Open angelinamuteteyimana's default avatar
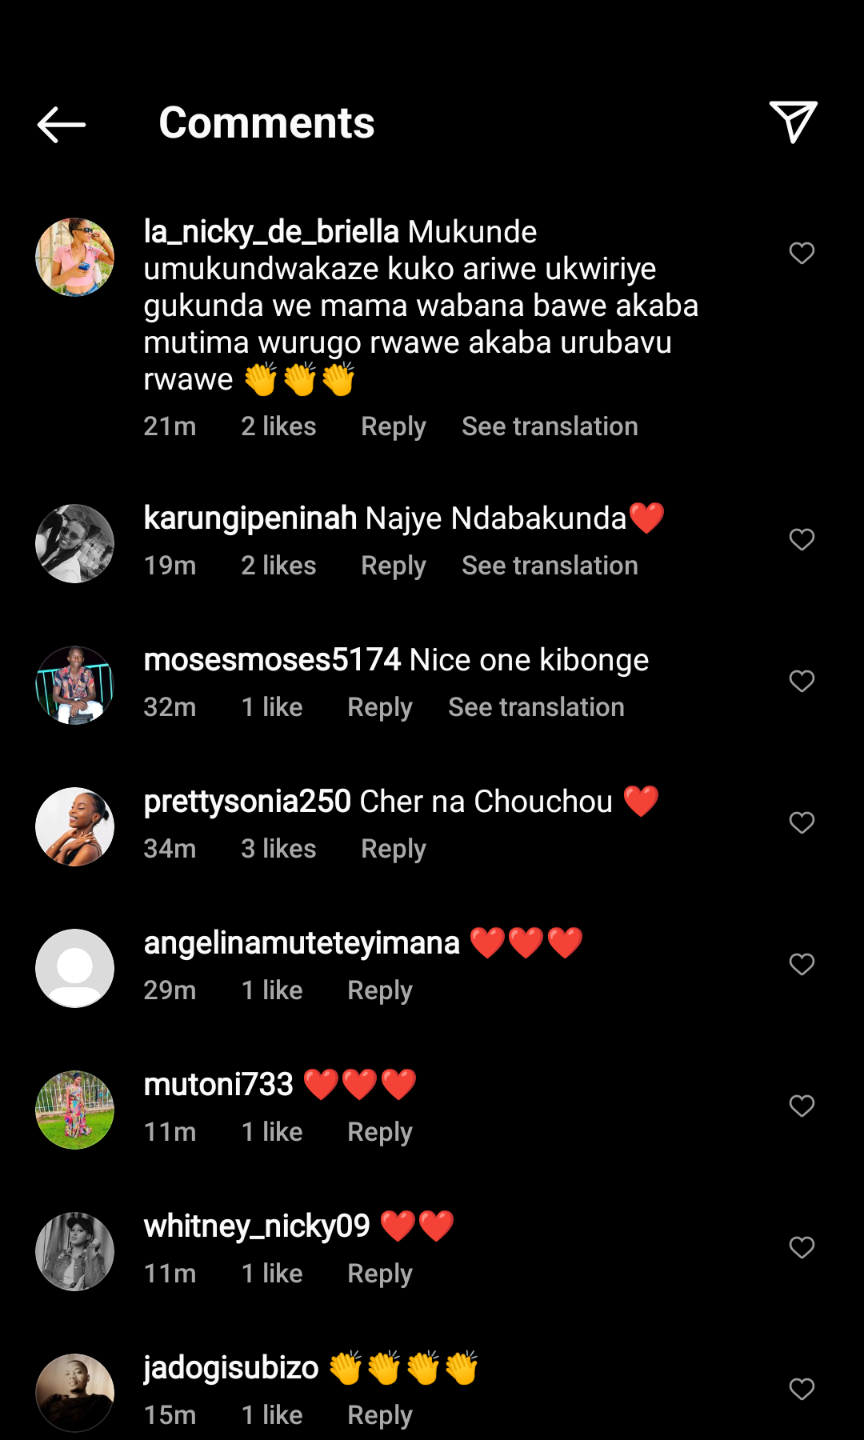 pyautogui.click(x=75, y=968)
